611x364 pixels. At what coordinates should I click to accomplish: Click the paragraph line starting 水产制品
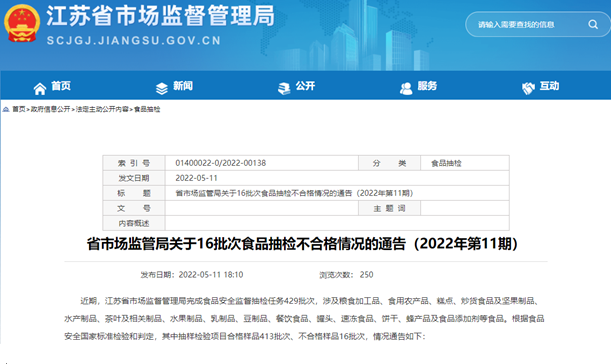[x=304, y=319]
